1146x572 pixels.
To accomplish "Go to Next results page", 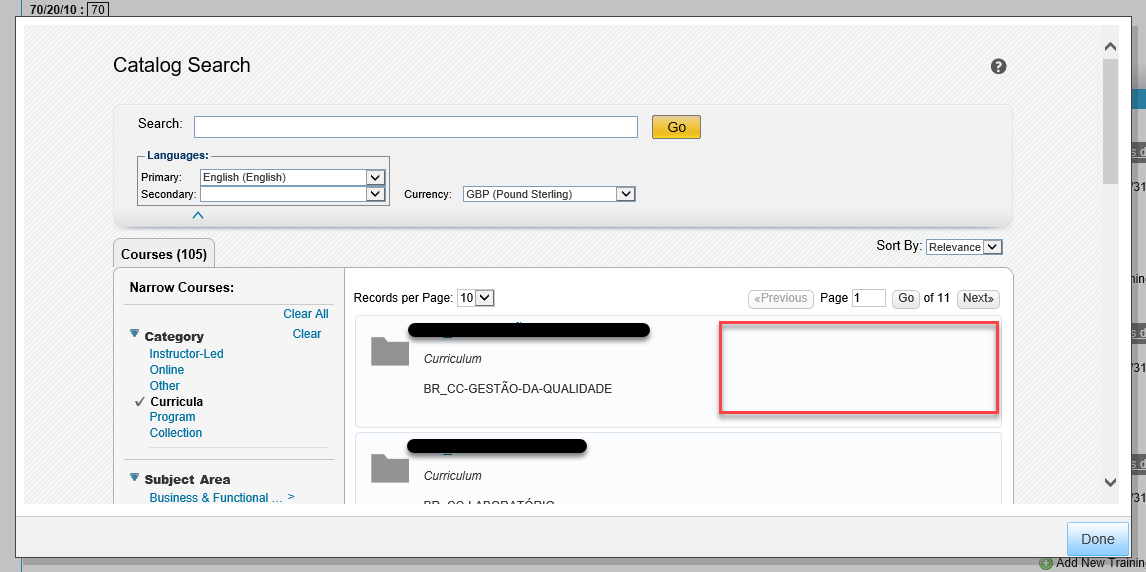I will point(978,298).
